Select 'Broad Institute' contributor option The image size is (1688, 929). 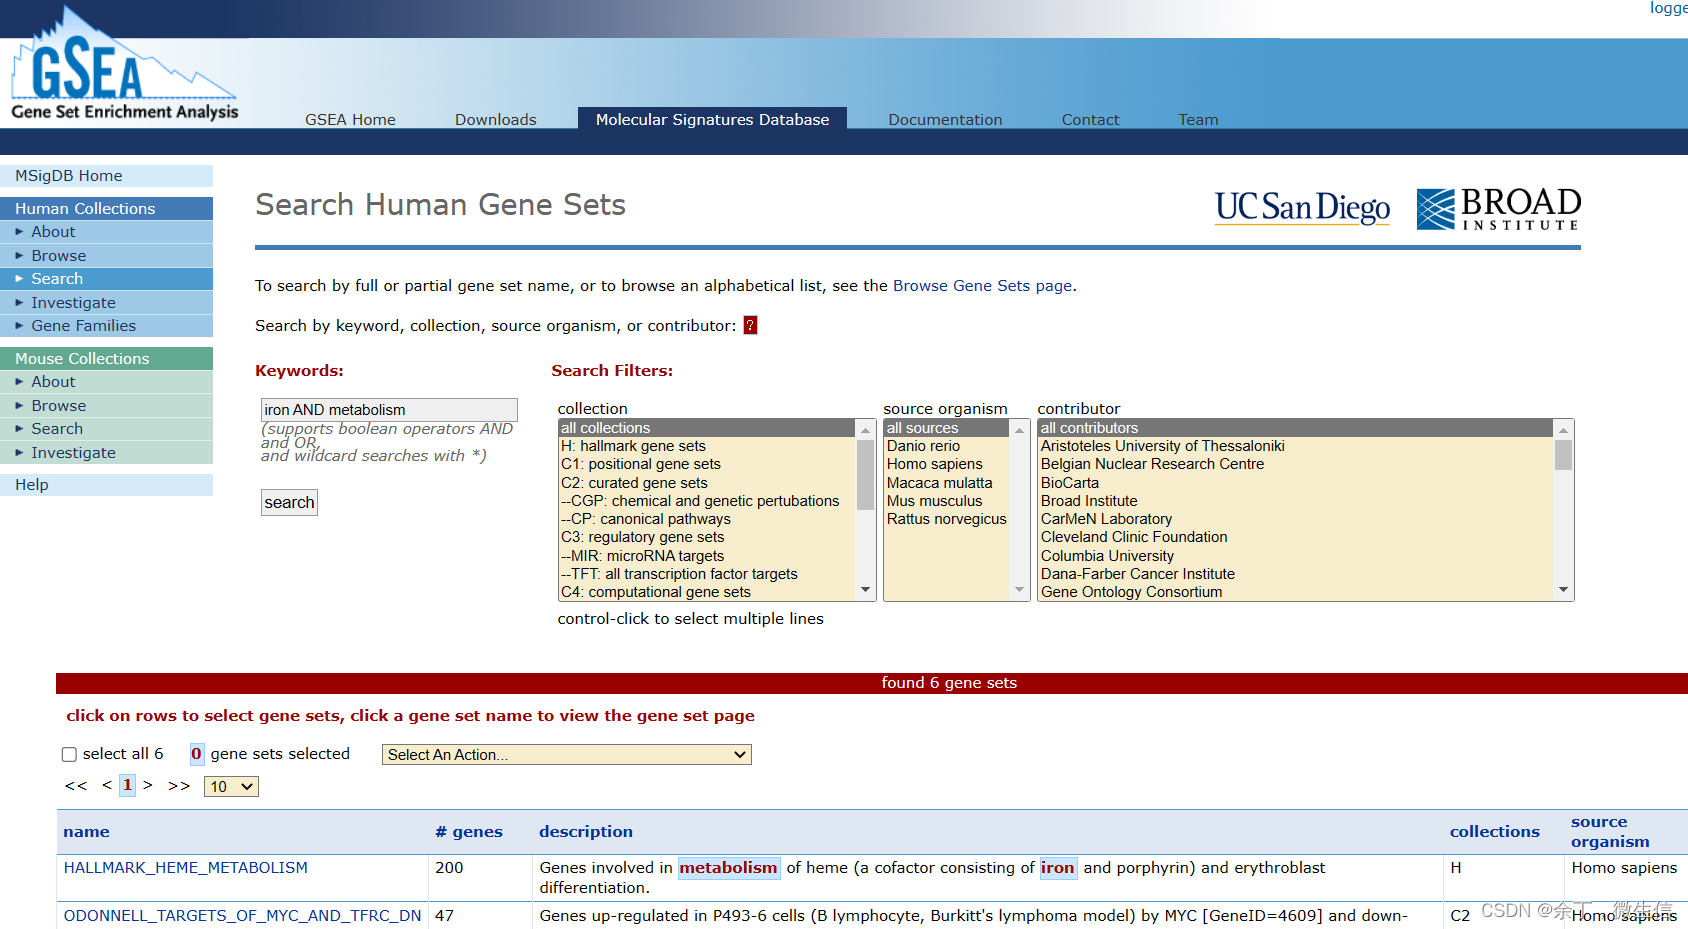pos(1296,501)
